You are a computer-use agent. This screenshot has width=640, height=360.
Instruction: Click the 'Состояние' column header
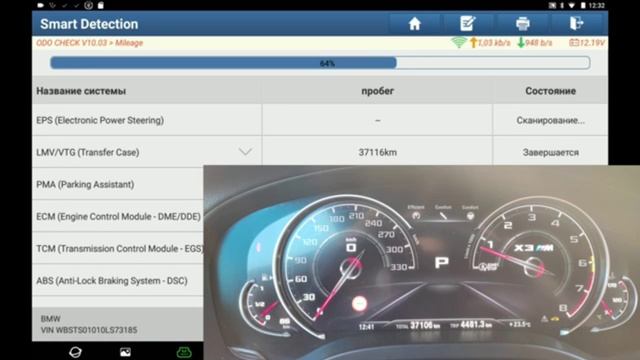click(x=550, y=91)
